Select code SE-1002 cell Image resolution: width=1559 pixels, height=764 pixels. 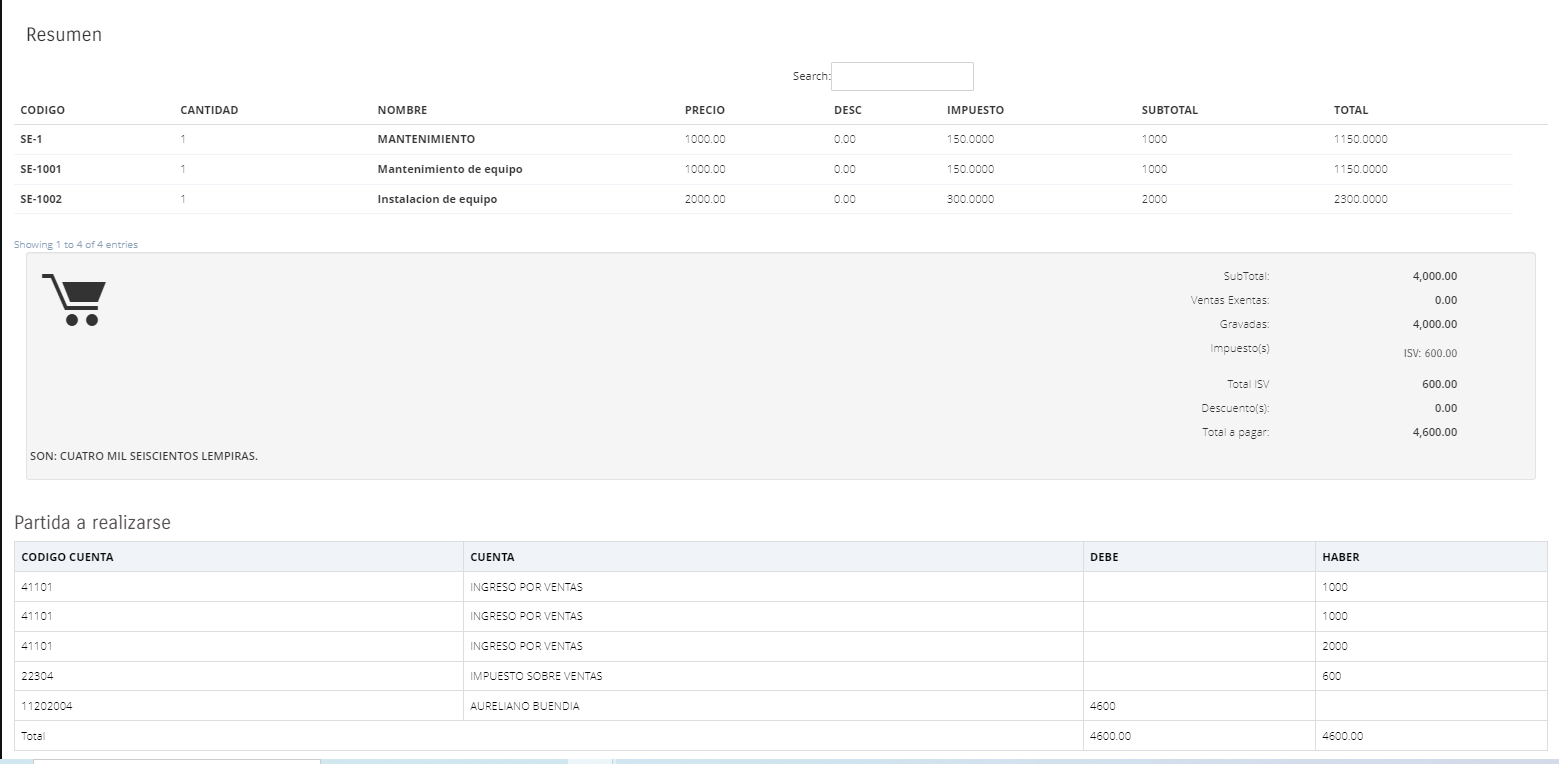[x=41, y=199]
